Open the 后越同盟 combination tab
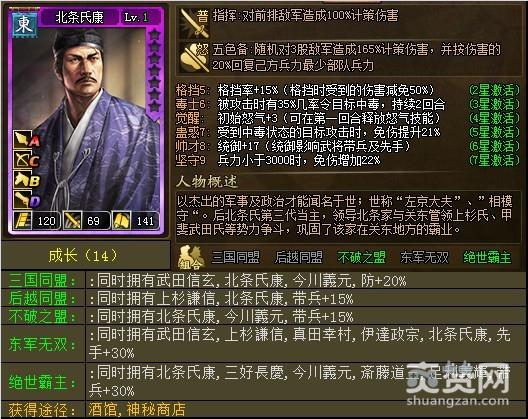Image resolution: width=528 pixels, height=419 pixels. coord(299,257)
